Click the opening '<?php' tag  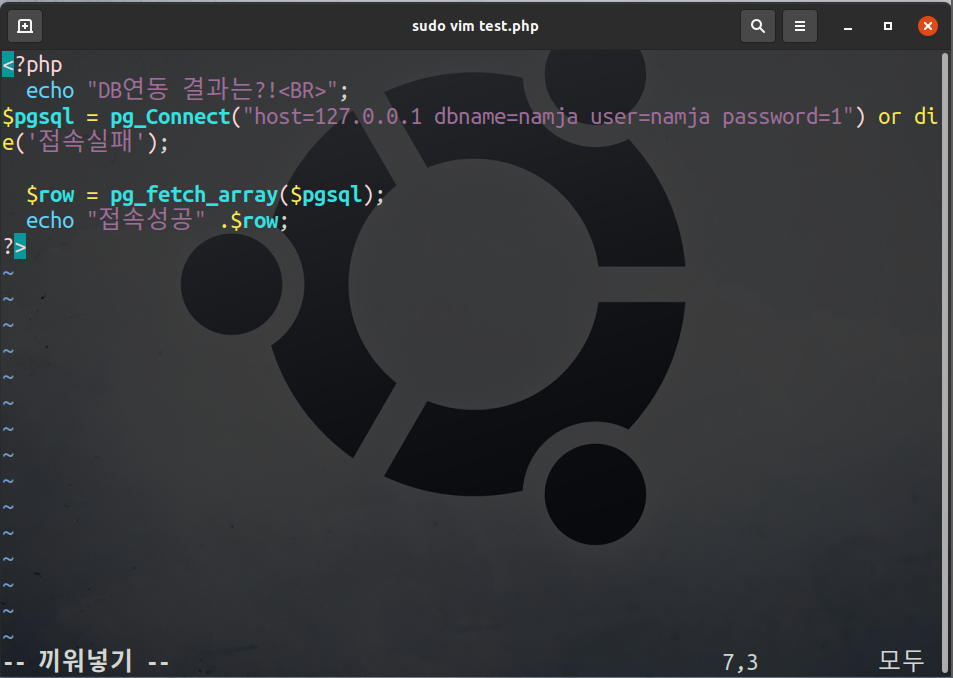[32, 64]
